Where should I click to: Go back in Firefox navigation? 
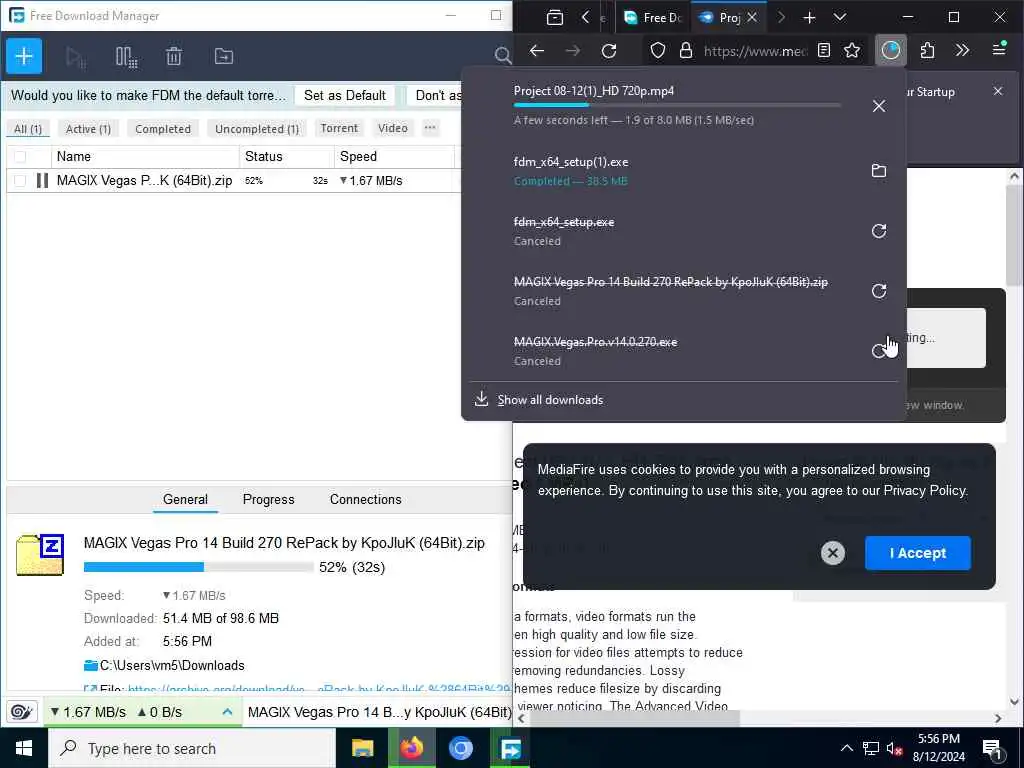point(537,51)
